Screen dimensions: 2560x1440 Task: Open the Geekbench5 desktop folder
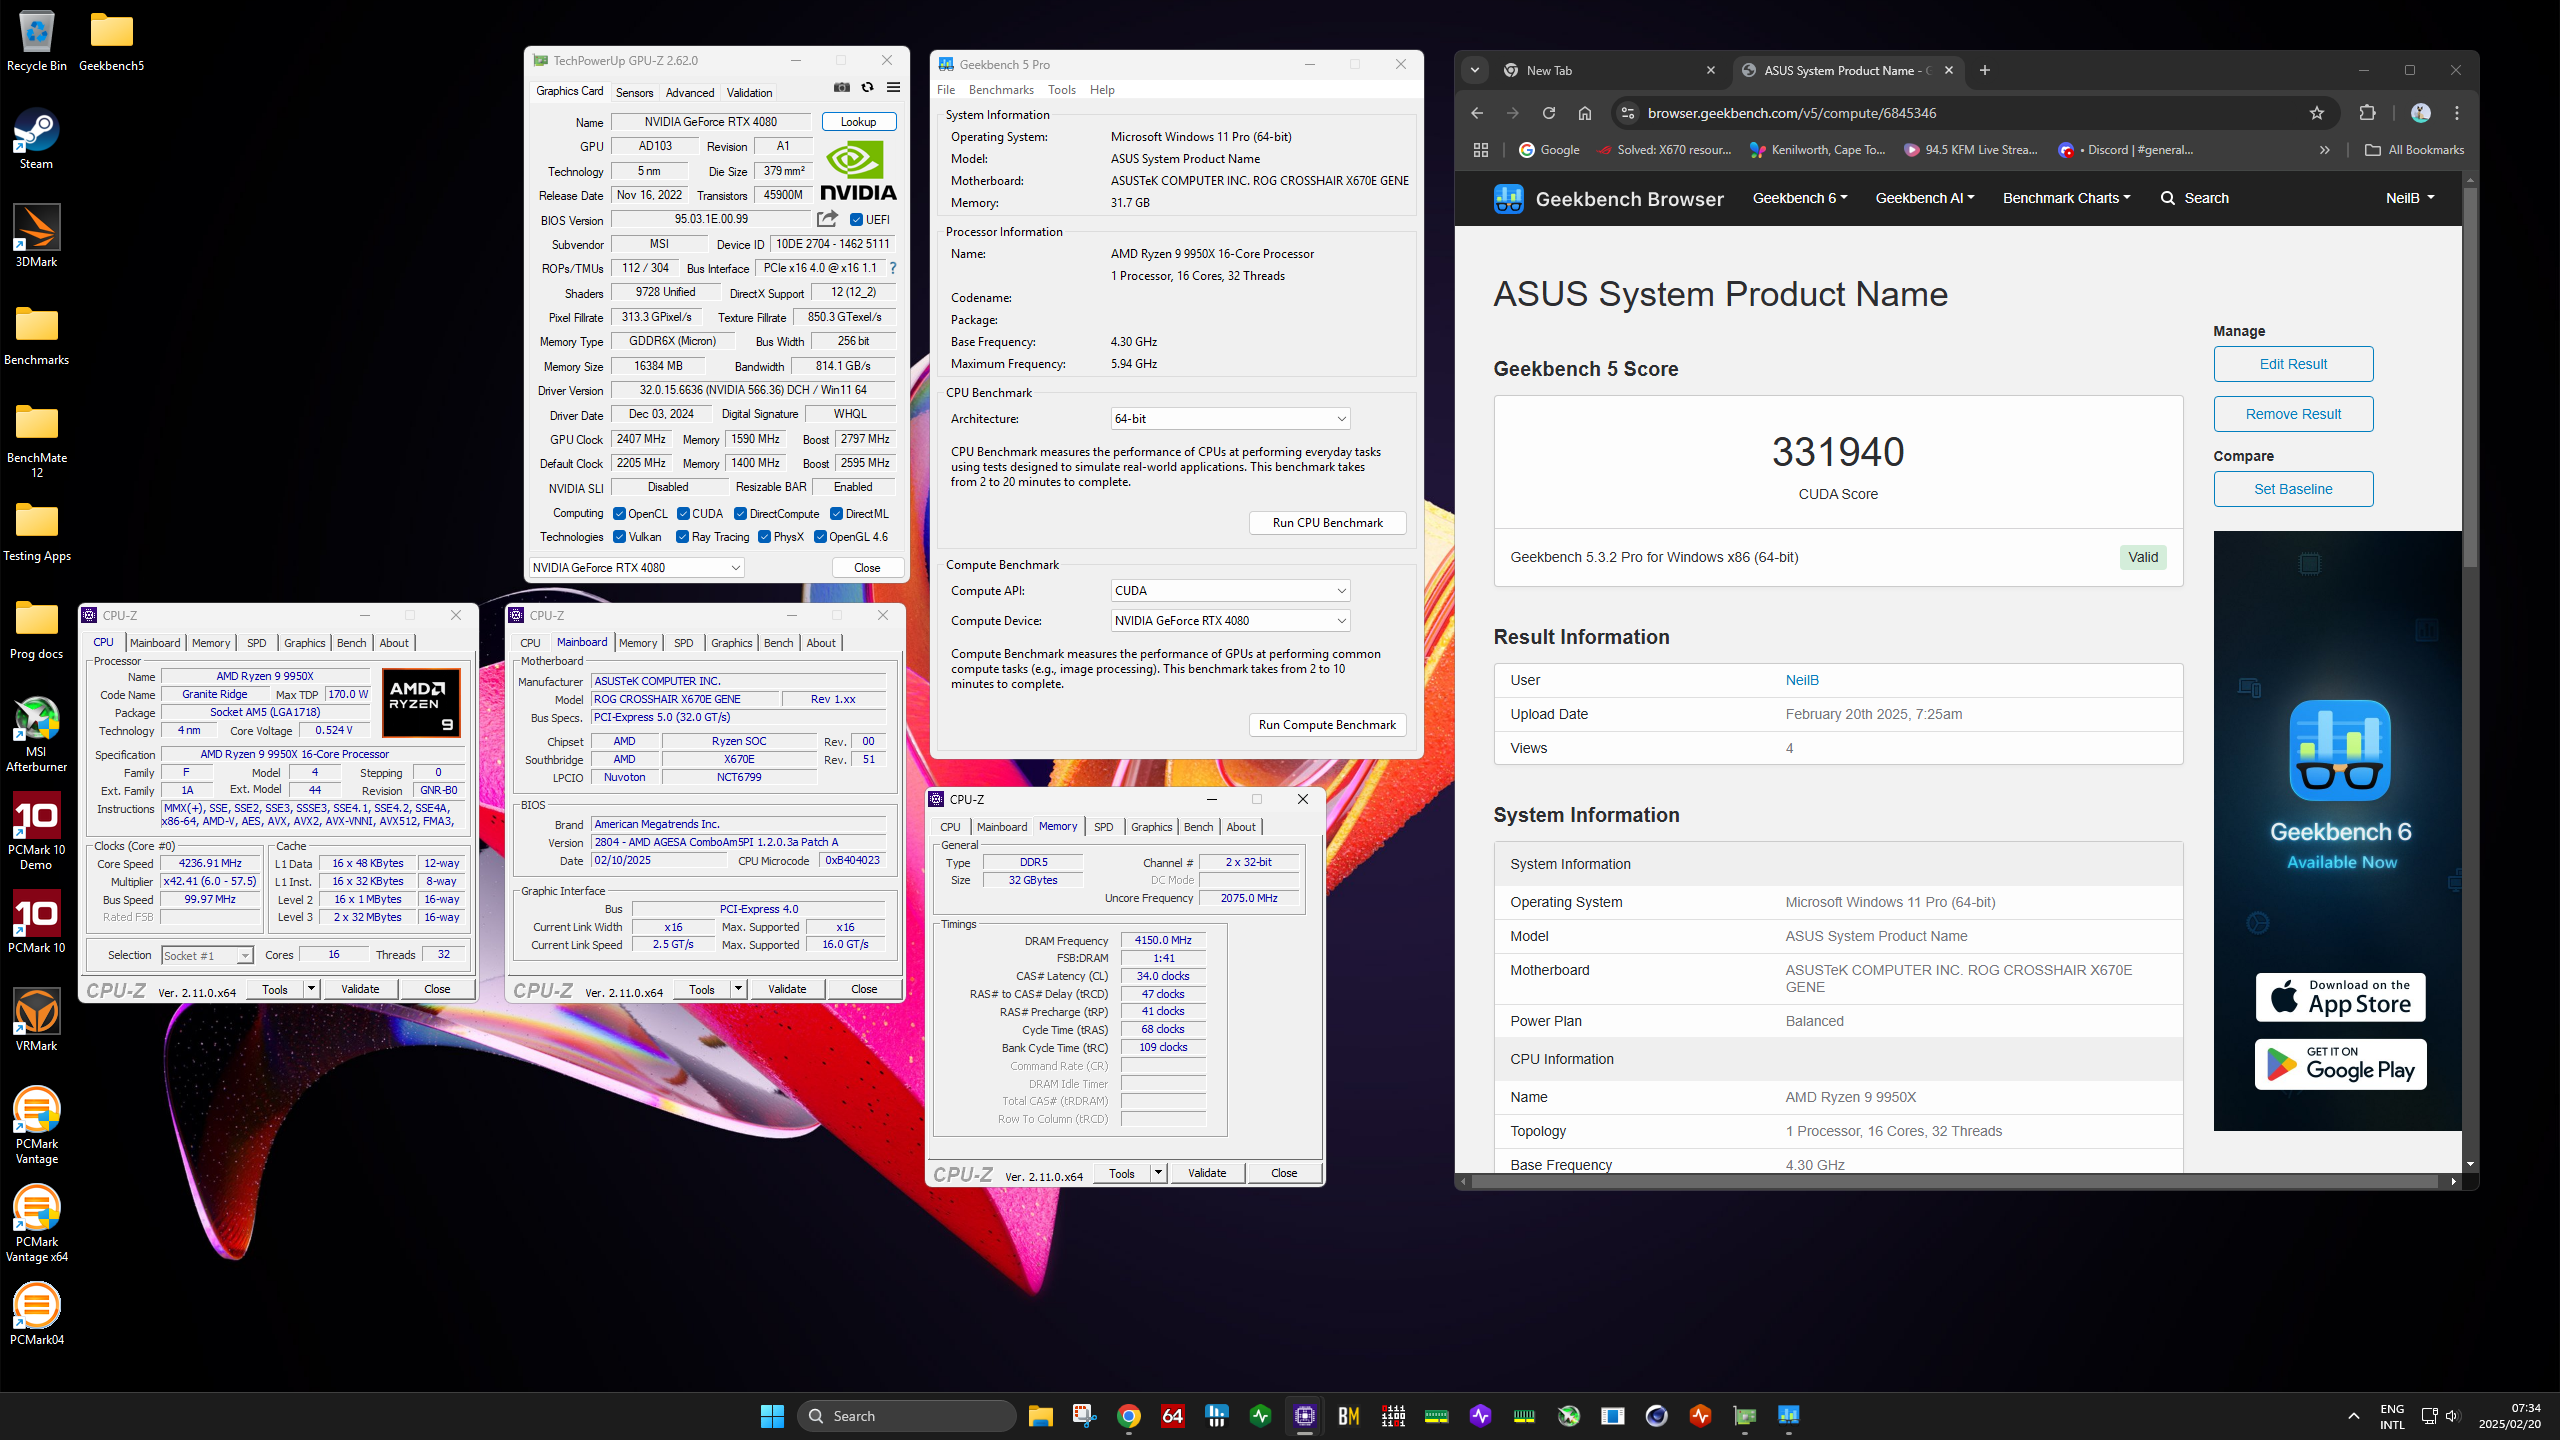tap(111, 41)
